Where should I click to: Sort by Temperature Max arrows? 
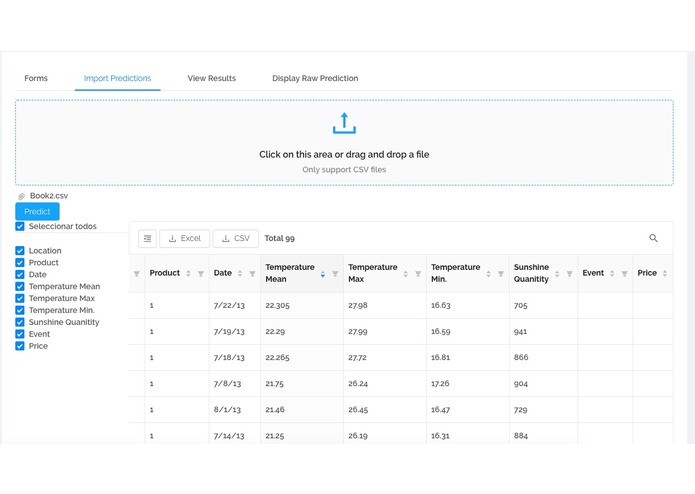(x=406, y=274)
